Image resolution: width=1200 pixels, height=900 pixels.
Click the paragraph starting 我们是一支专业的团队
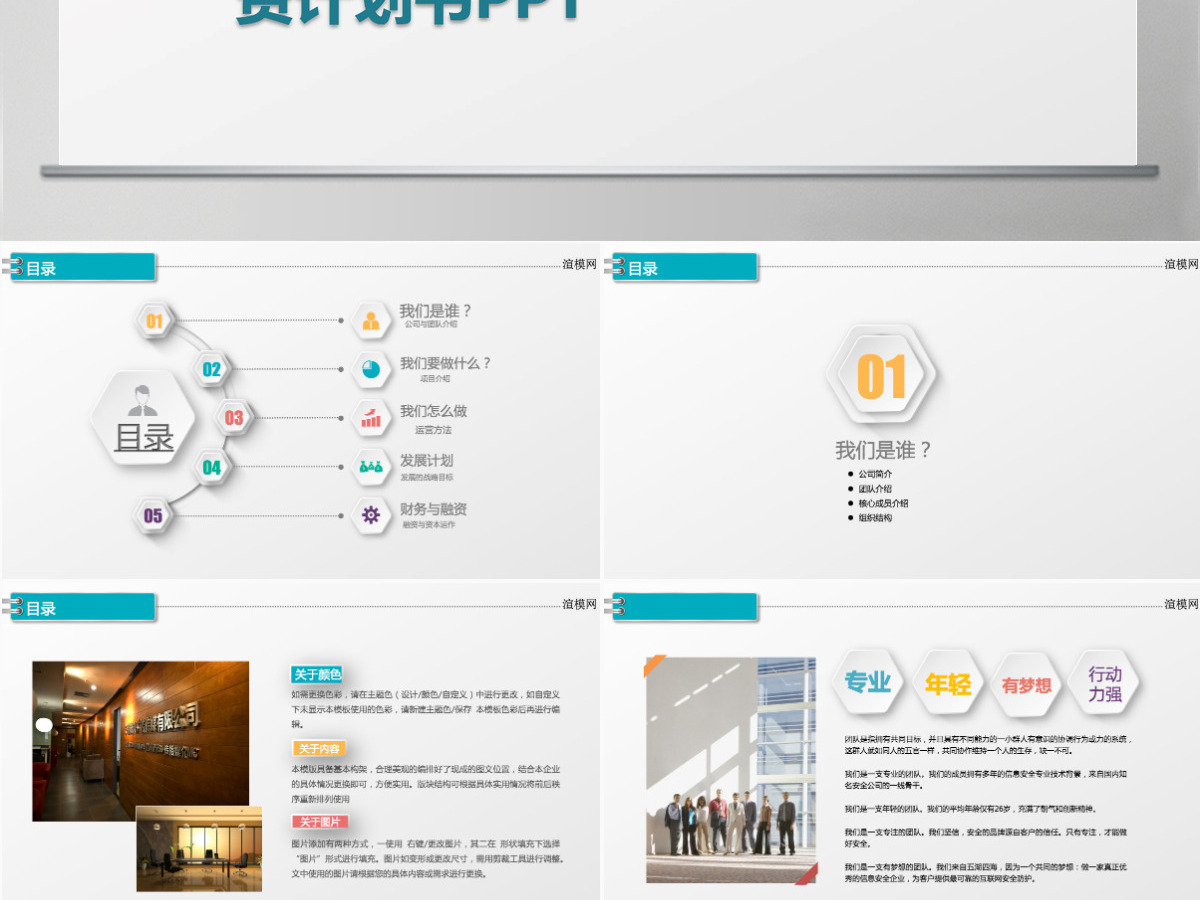pos(986,779)
